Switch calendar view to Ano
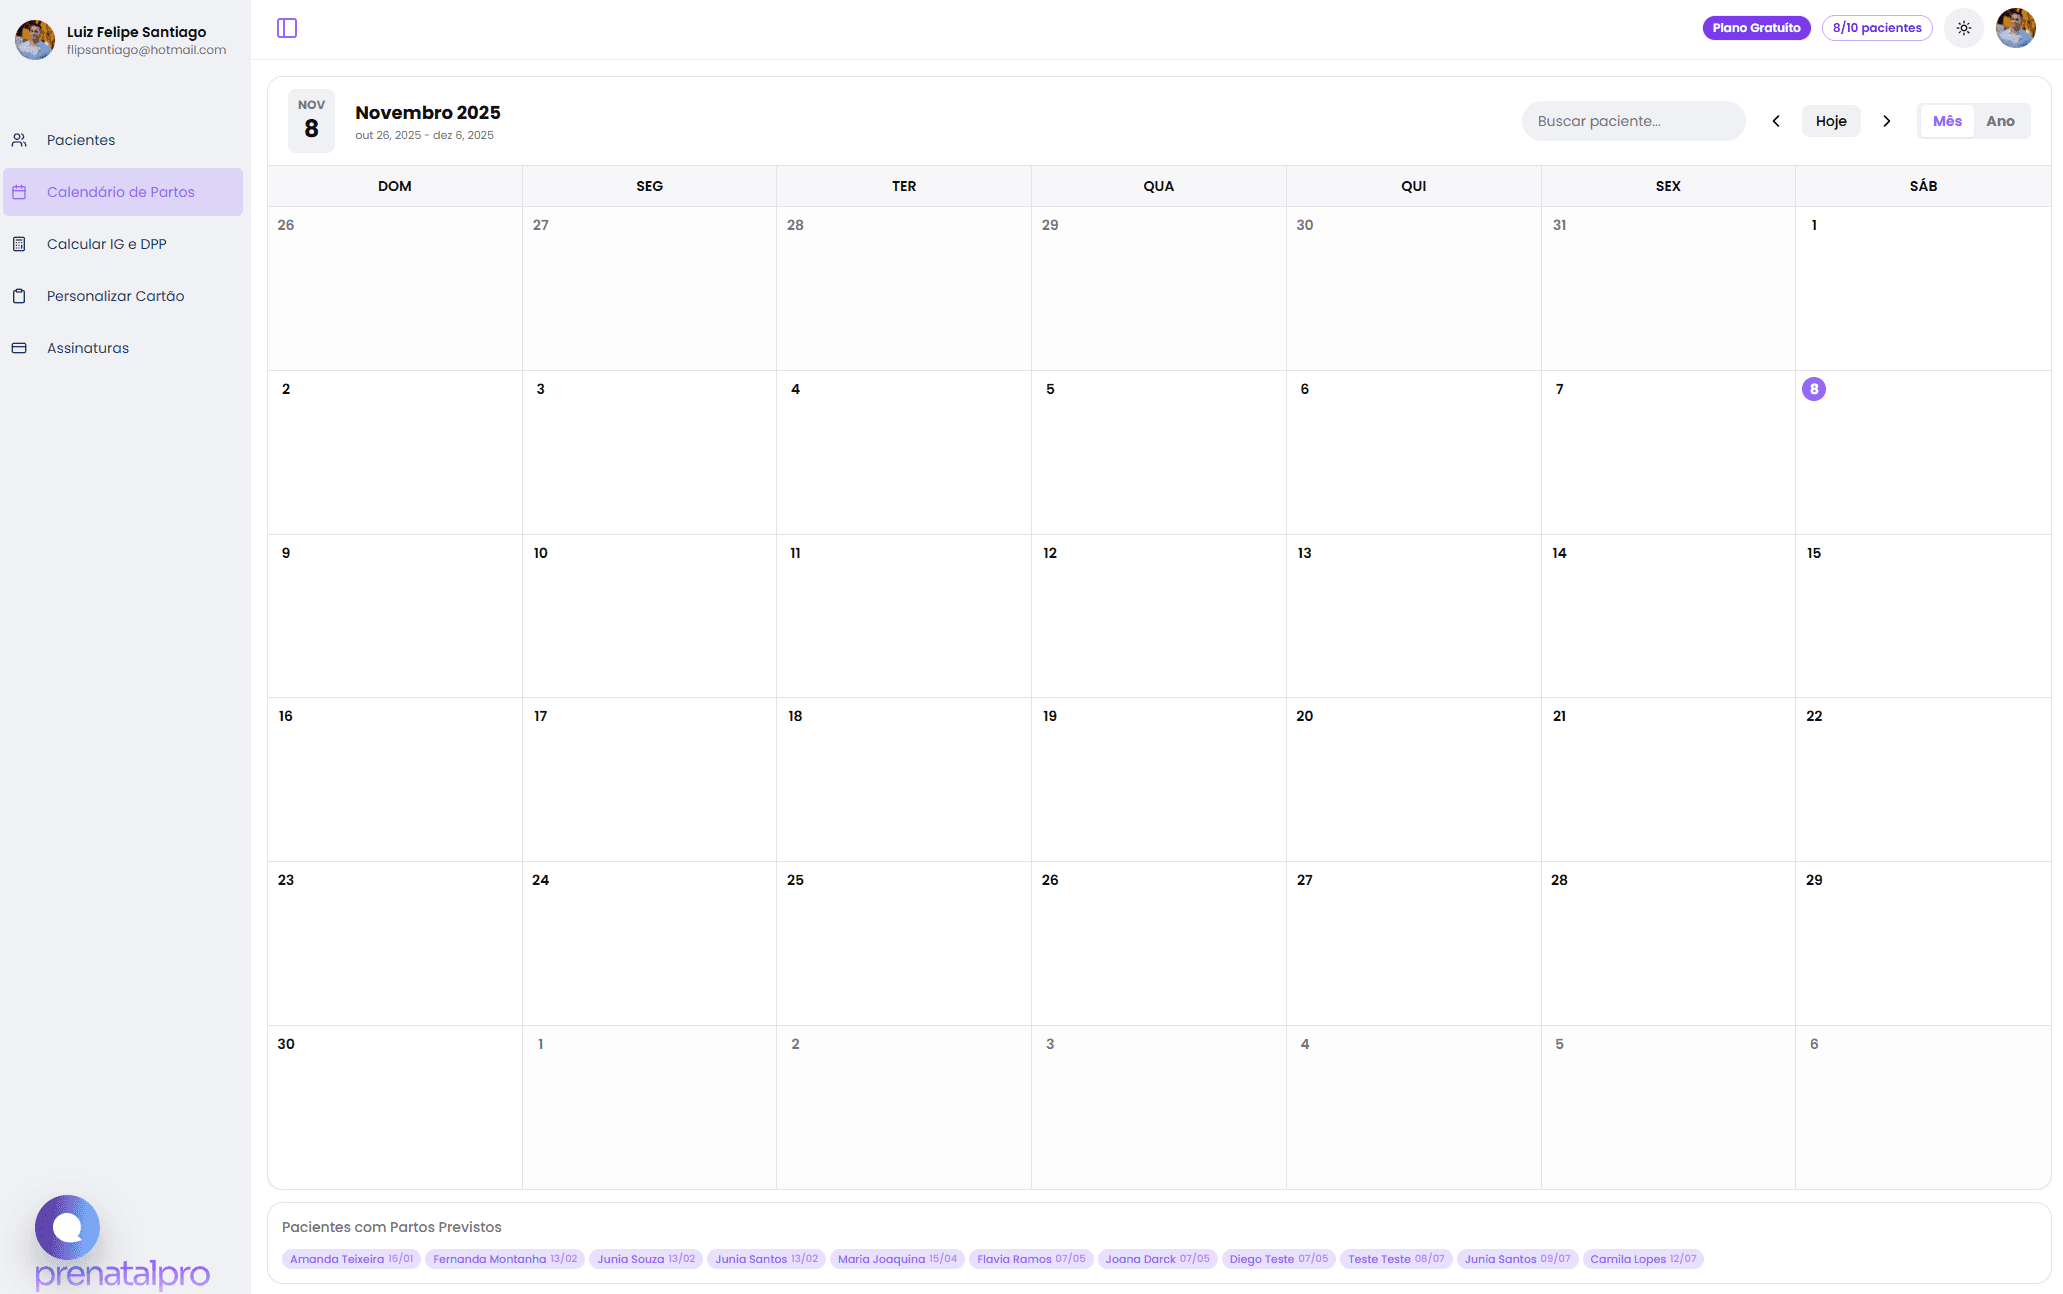The image size is (2063, 1294). tap(2002, 120)
